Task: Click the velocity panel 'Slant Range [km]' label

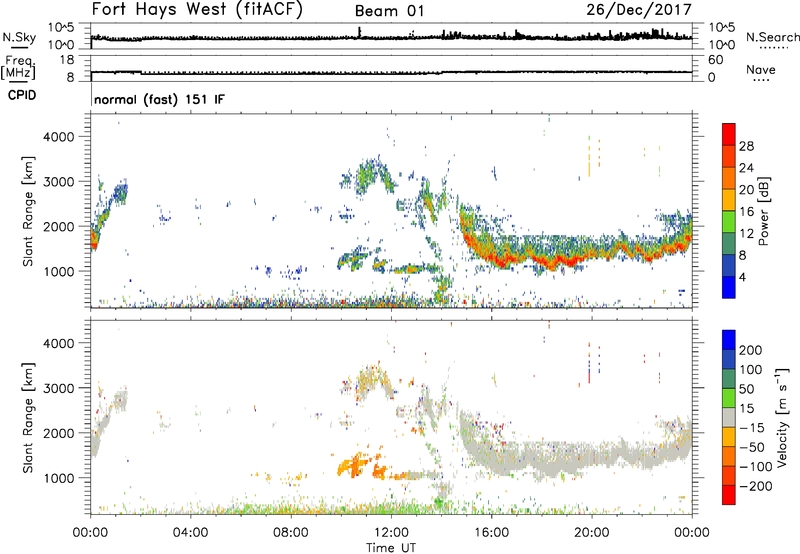Action: click(x=28, y=418)
